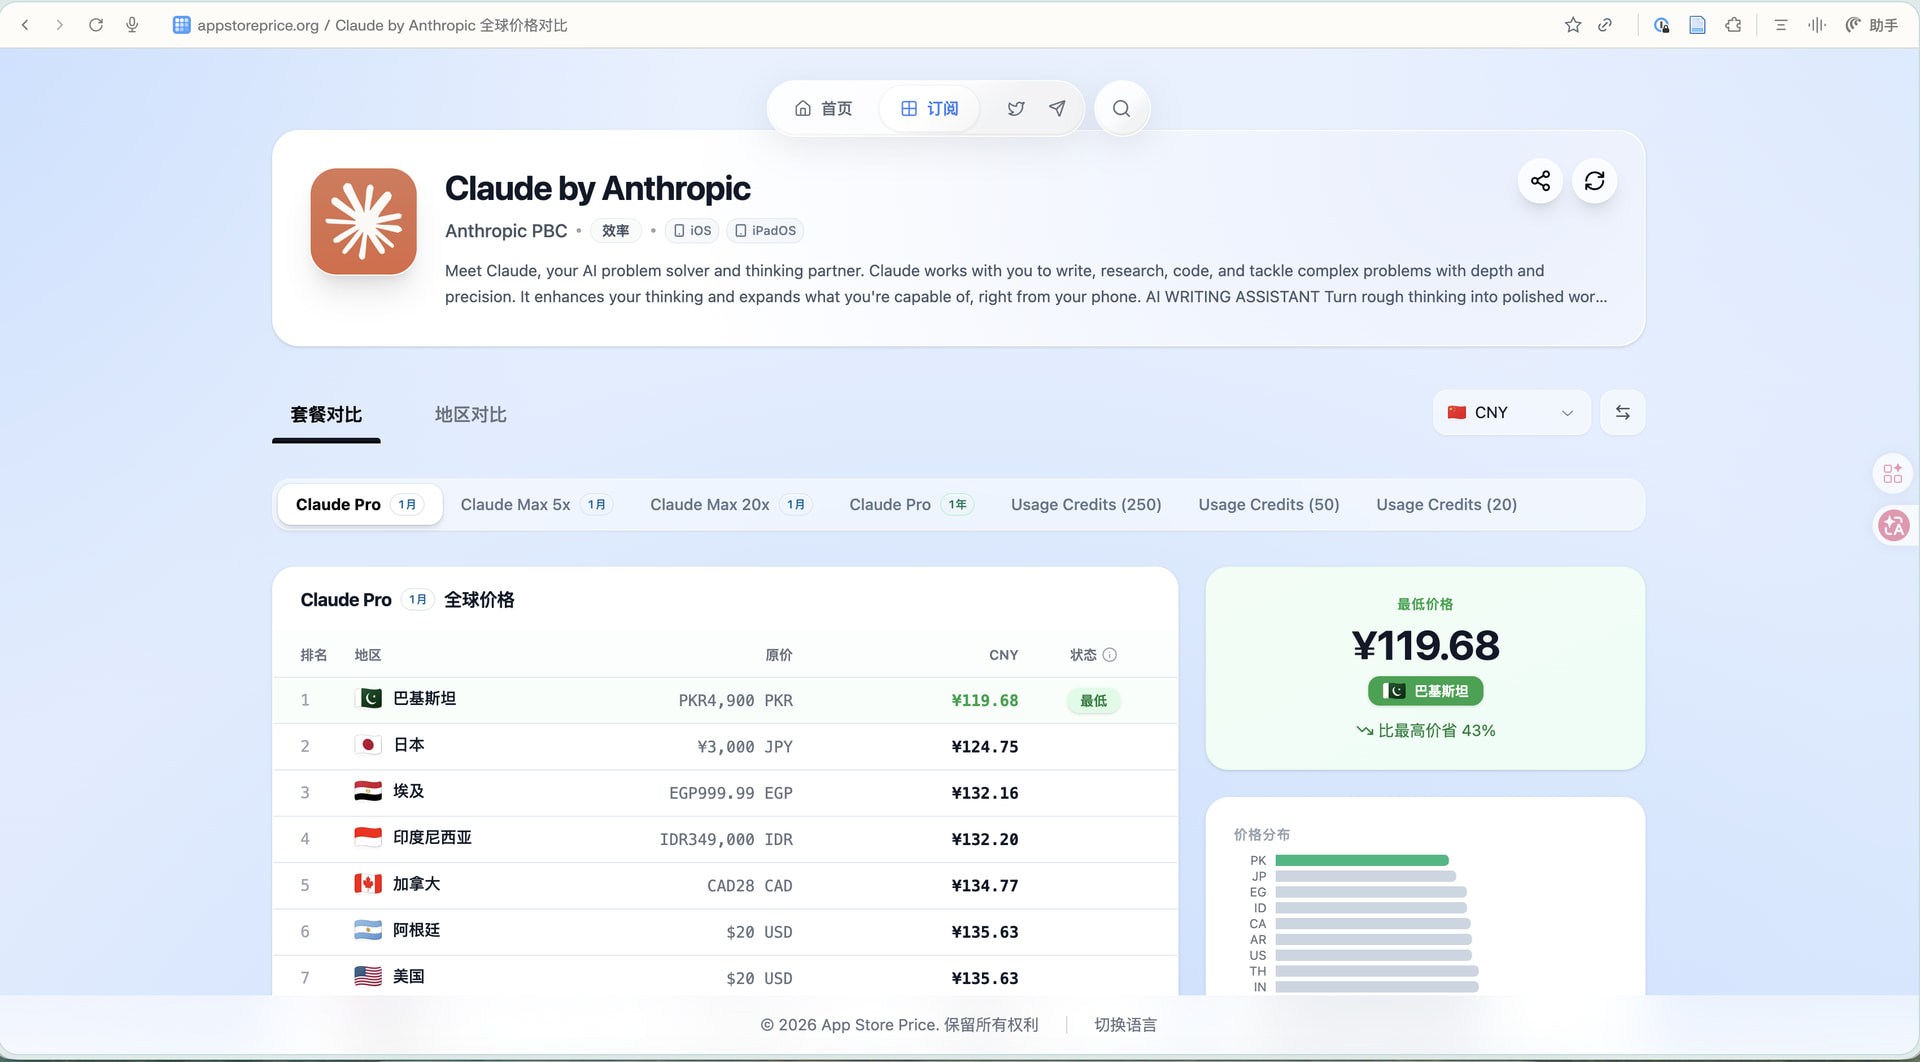Select the Claude Max 5x plan

pyautogui.click(x=535, y=505)
